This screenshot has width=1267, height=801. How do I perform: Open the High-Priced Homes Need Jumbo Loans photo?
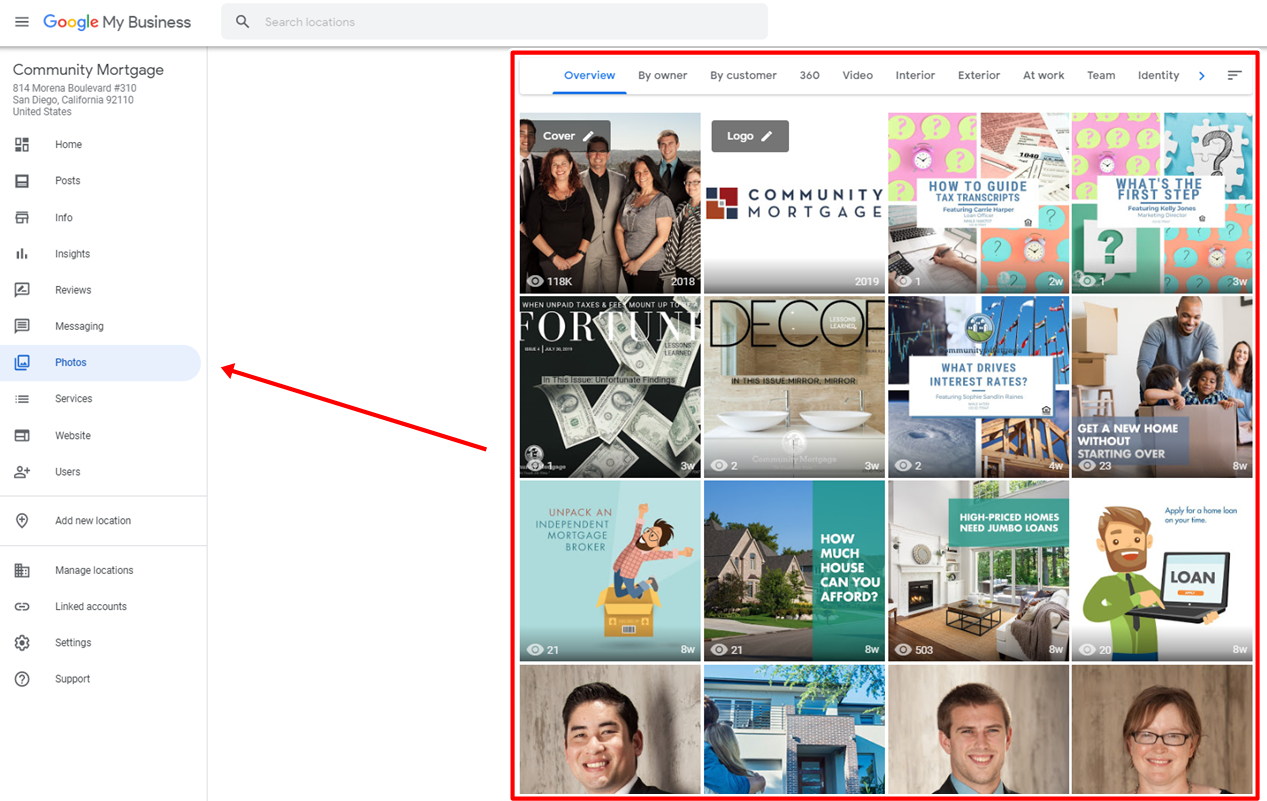[978, 571]
